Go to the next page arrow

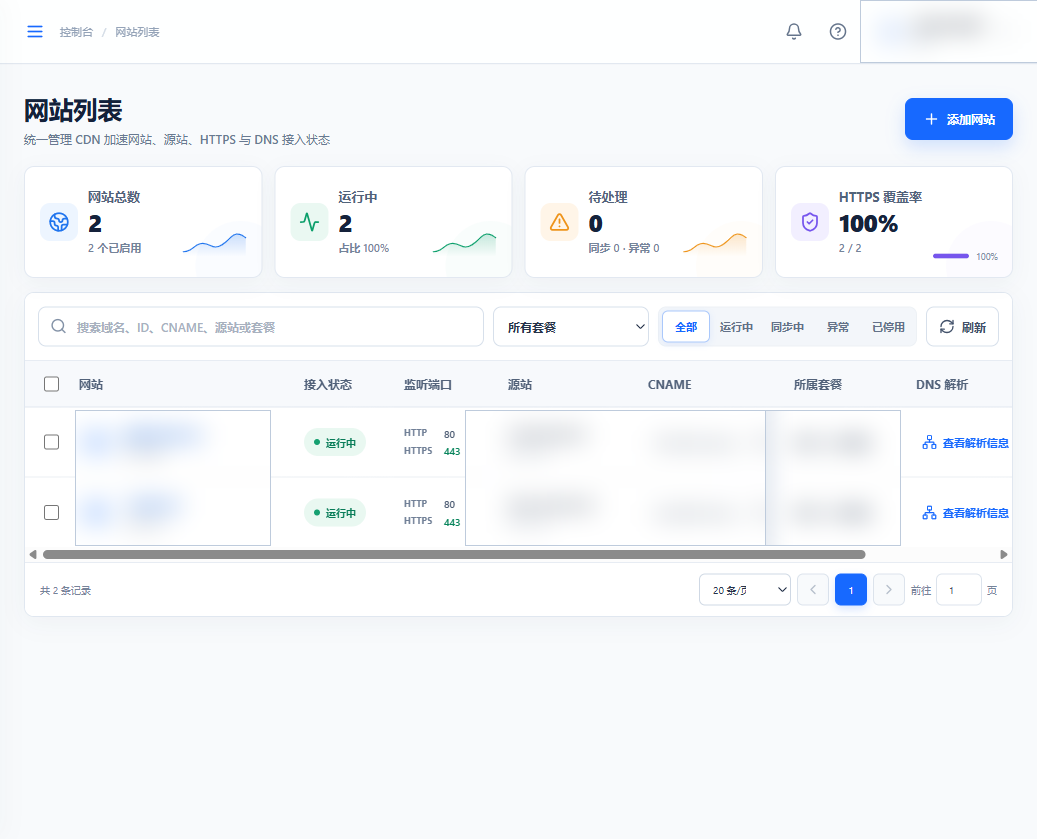tap(889, 590)
